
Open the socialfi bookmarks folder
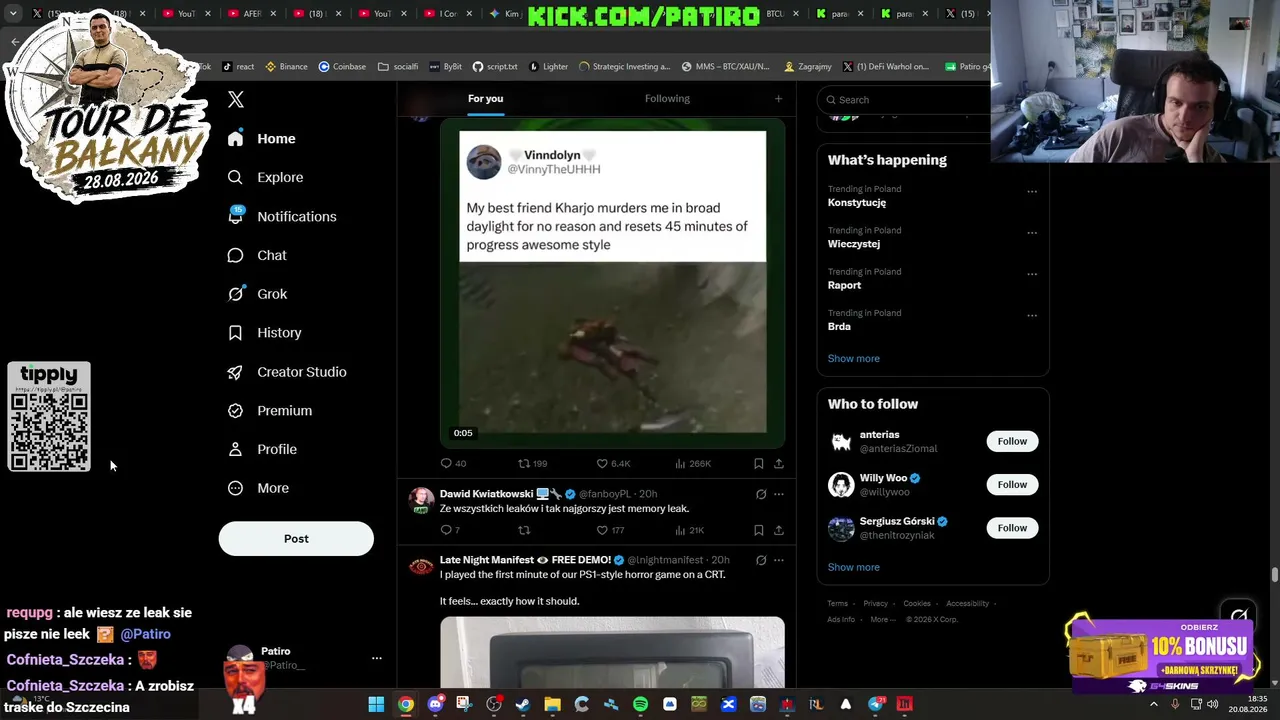398,67
